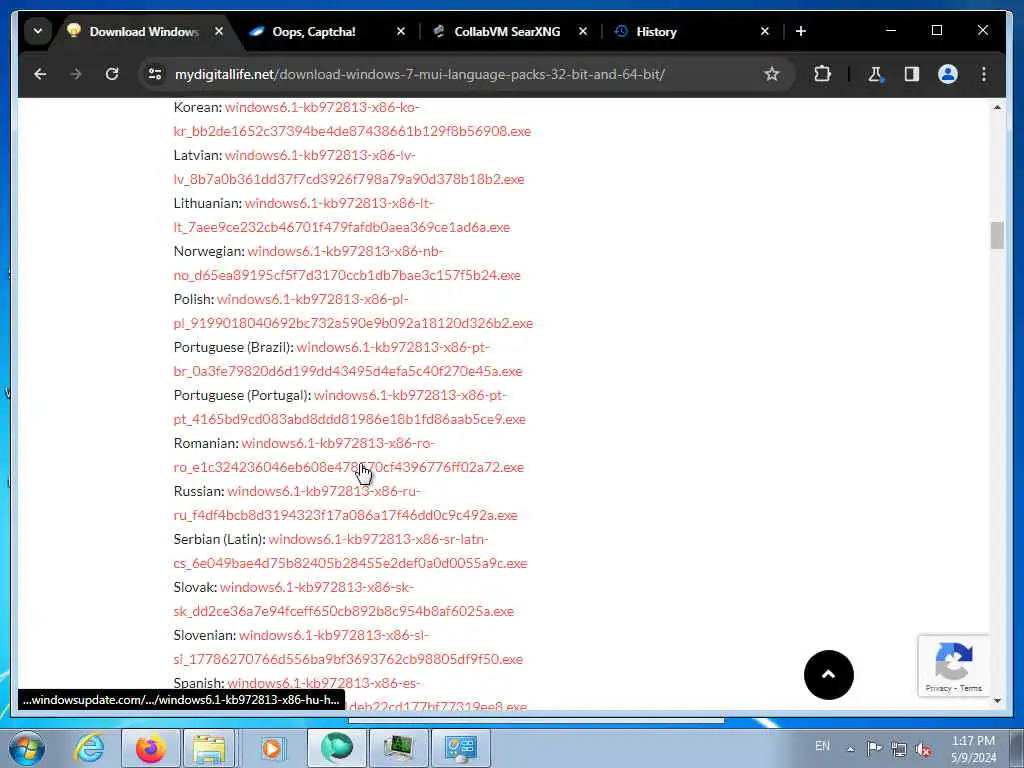Open Chrome three-dot menu
The width and height of the screenshot is (1024, 768).
click(x=984, y=74)
